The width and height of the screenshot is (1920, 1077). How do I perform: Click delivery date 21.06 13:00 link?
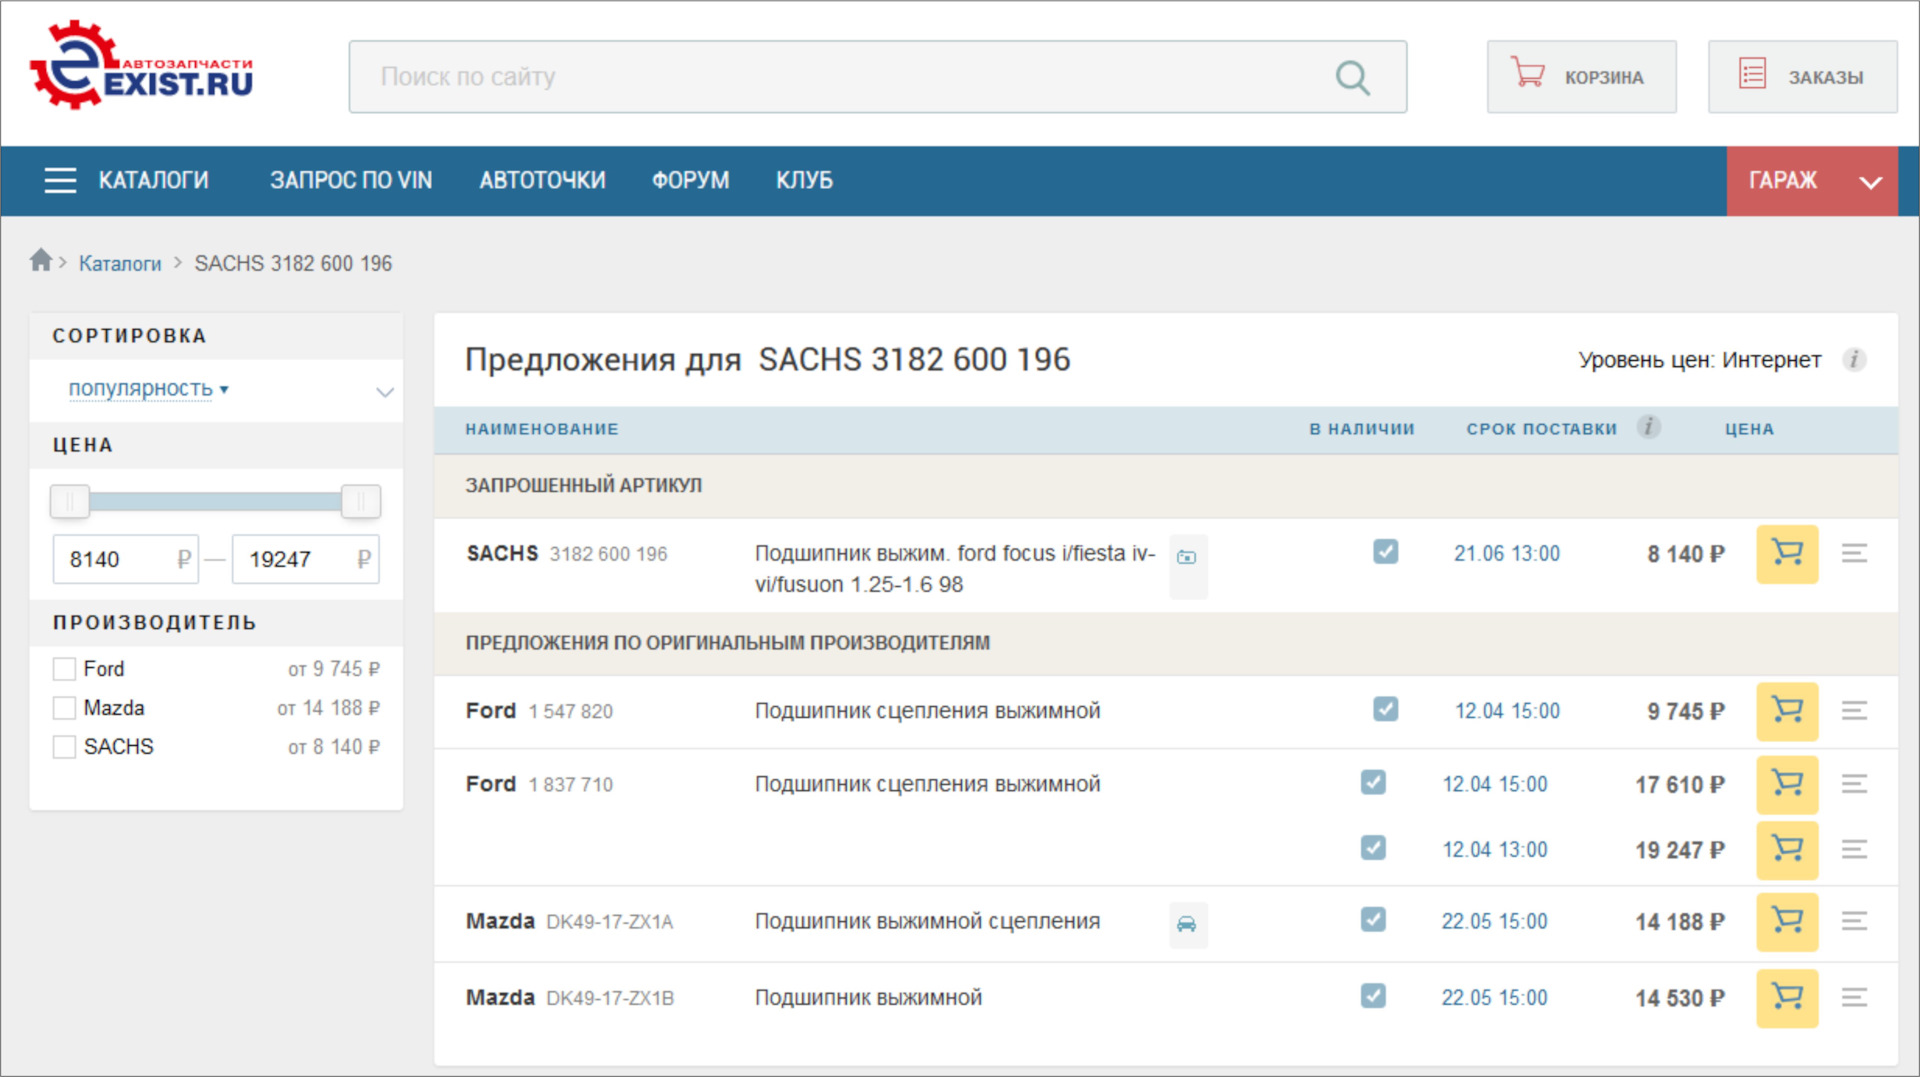coord(1506,554)
